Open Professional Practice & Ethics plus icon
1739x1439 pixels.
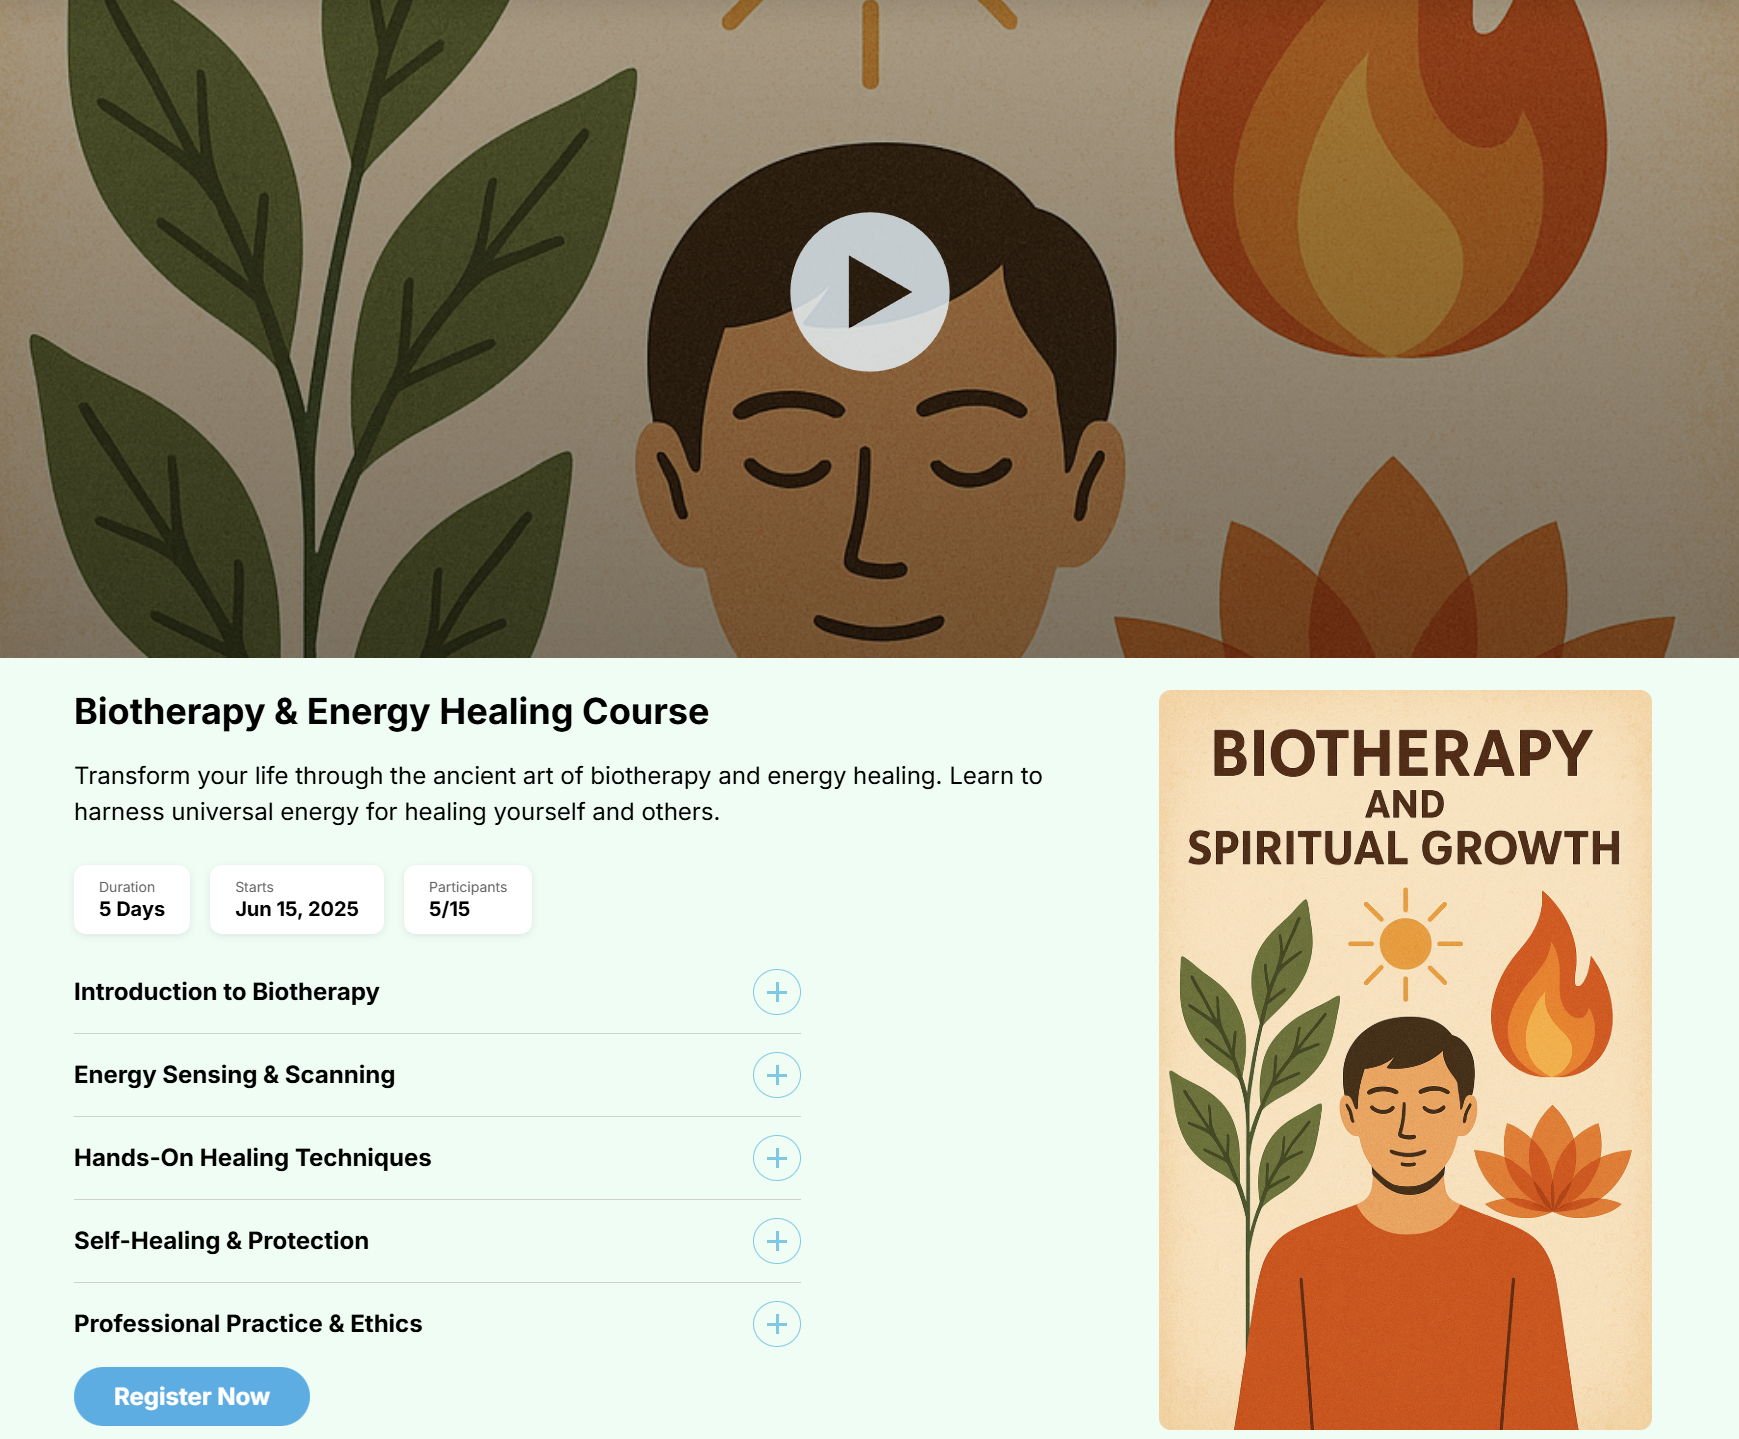coord(777,1324)
